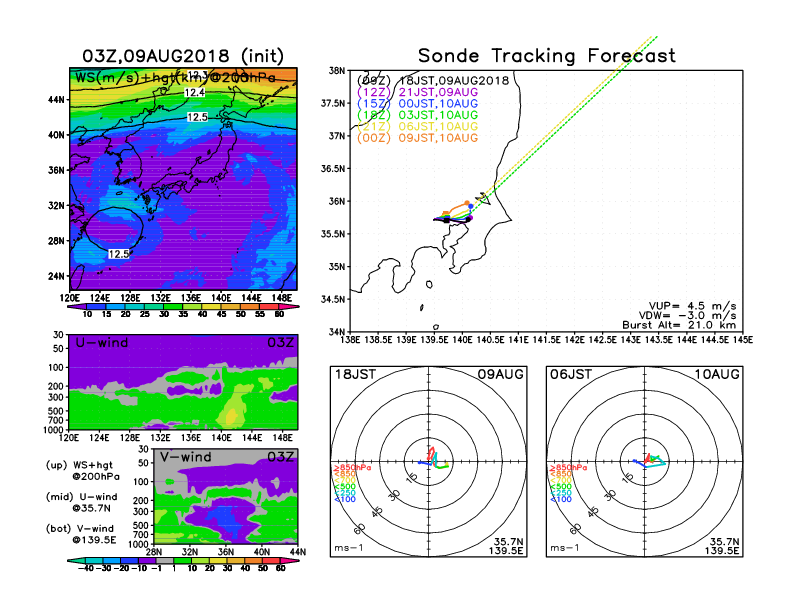Select the (18Z) 03JST,10AUG legend entry
Image resolution: width=792 pixels, height=612 pixels.
tap(422, 115)
